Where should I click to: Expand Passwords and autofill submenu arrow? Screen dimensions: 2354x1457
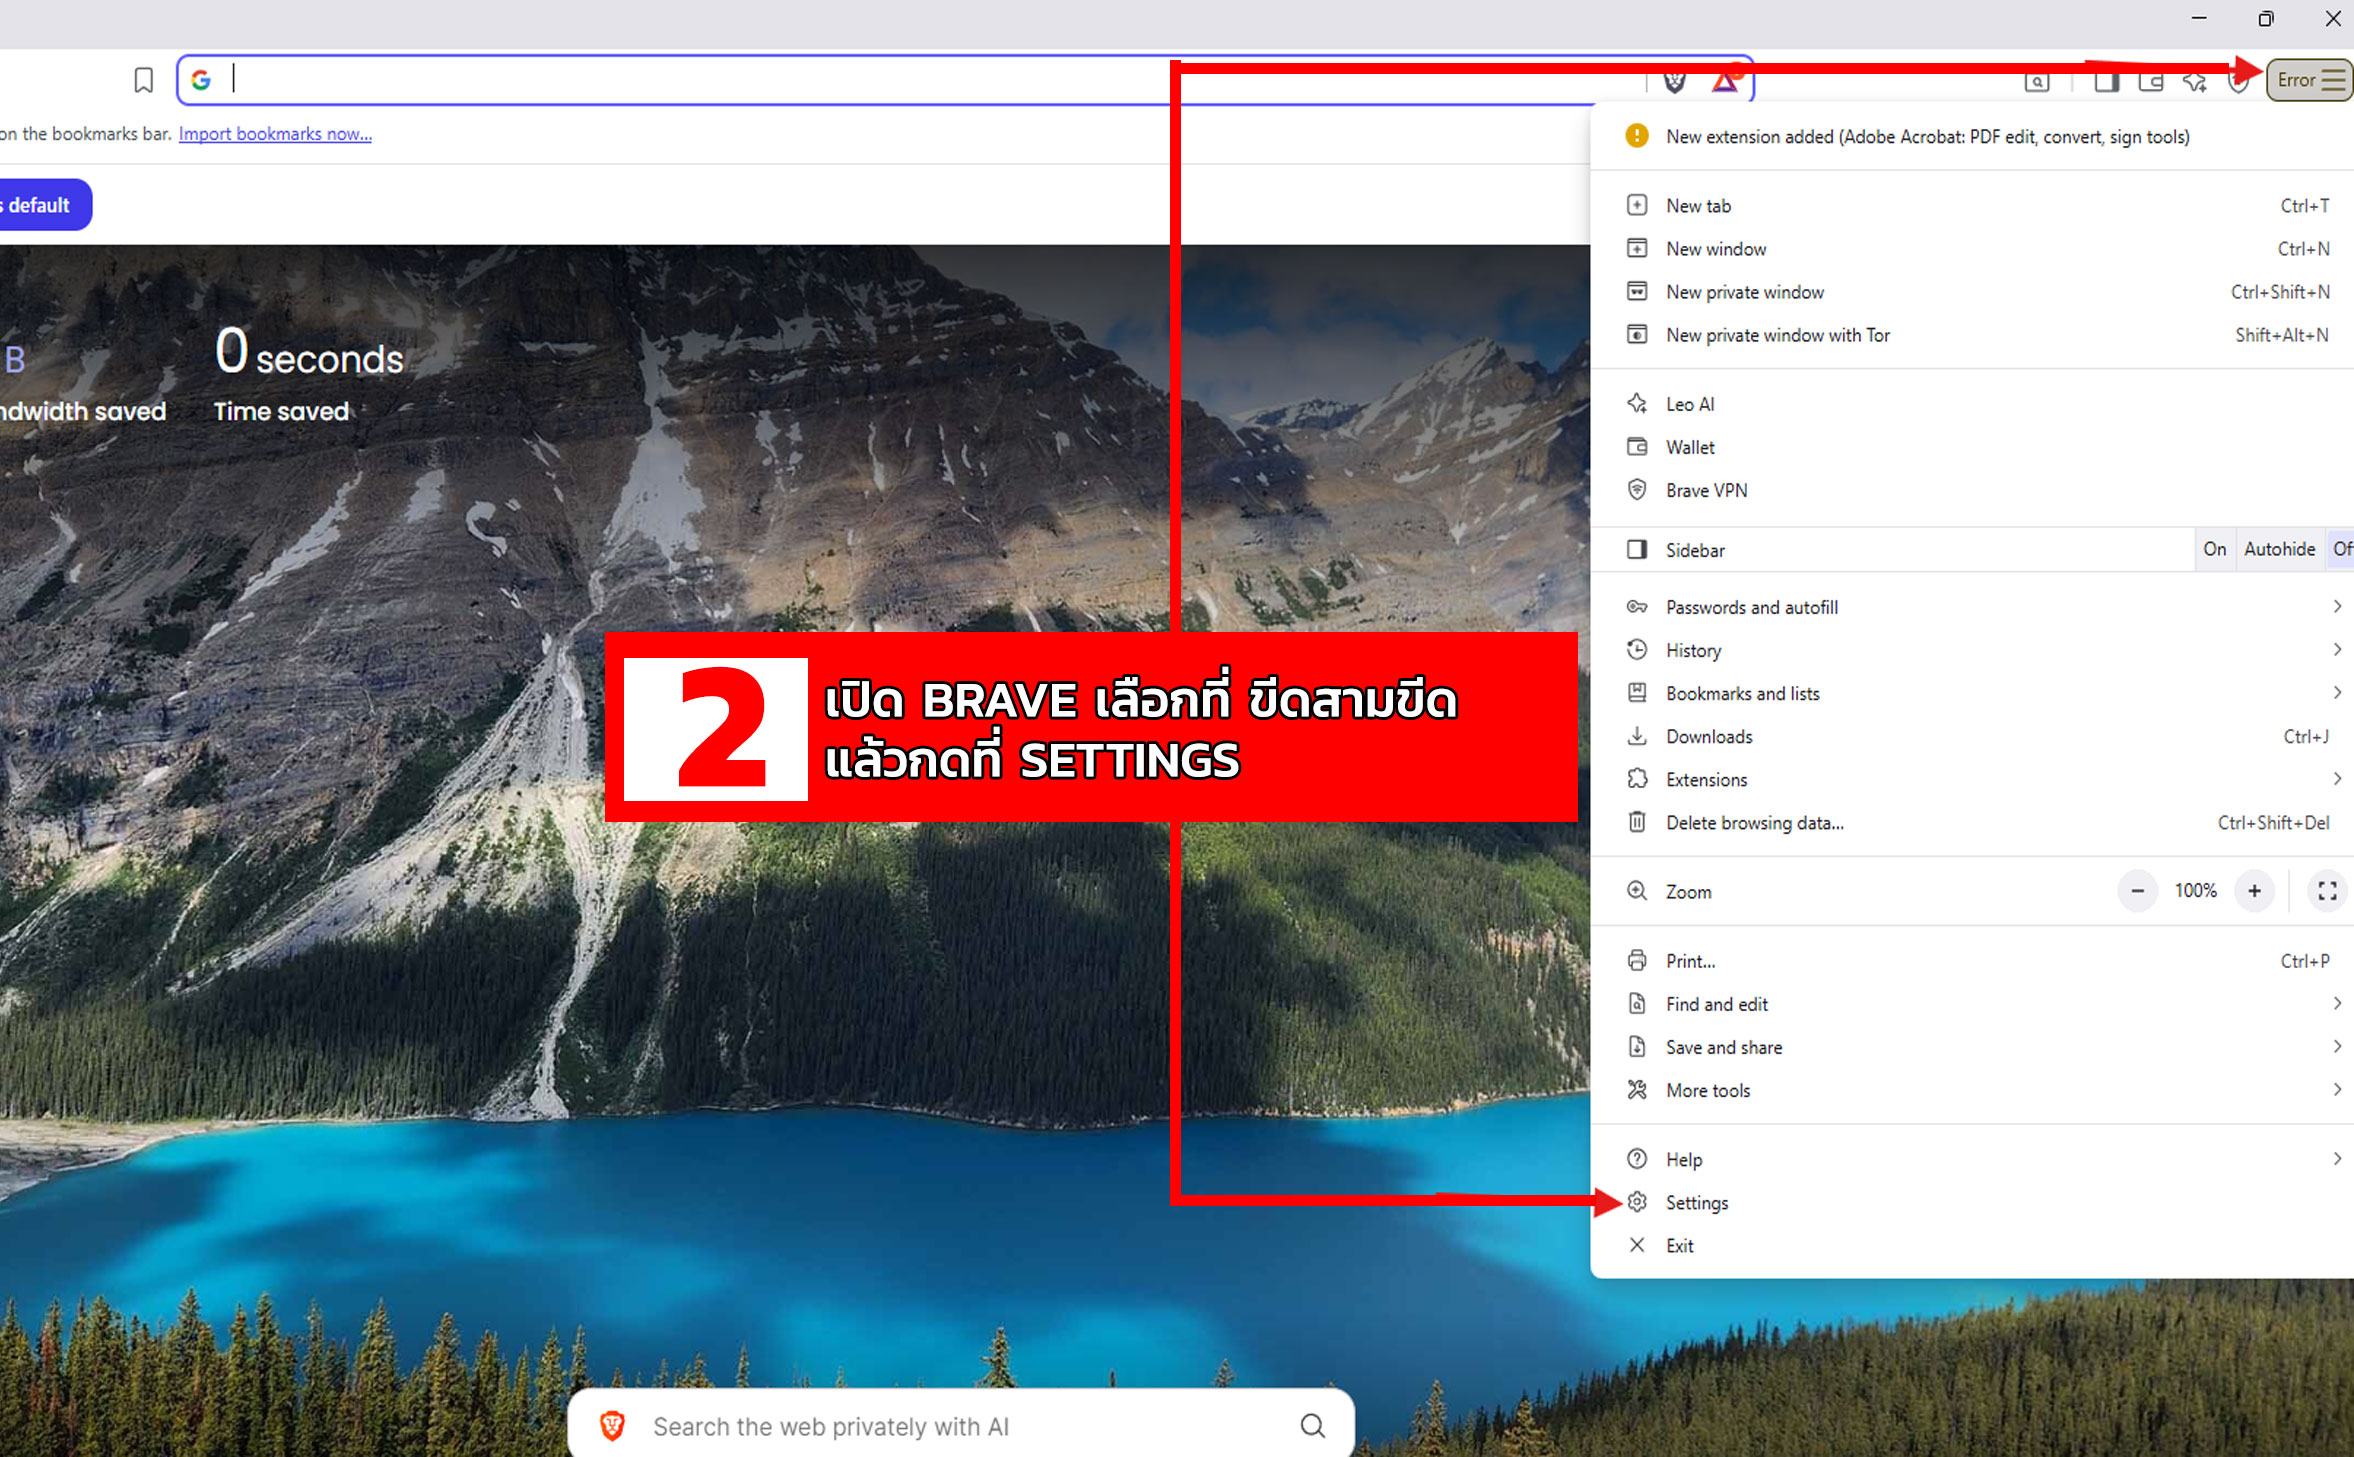[x=2337, y=606]
